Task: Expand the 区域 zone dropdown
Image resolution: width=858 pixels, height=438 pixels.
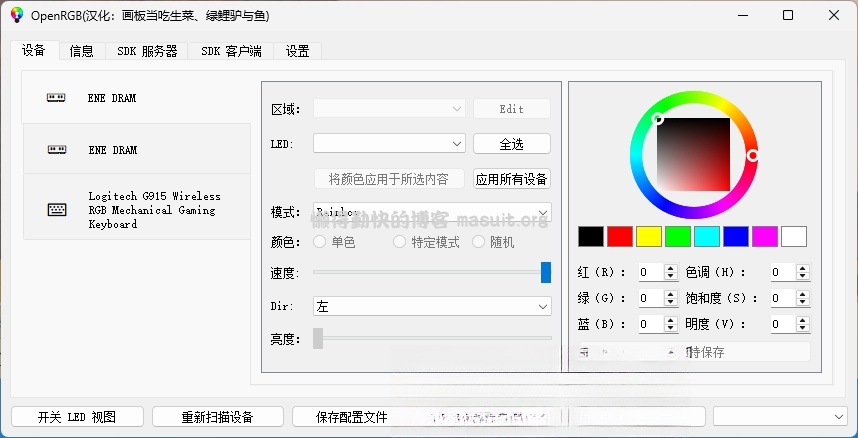Action: [389, 108]
